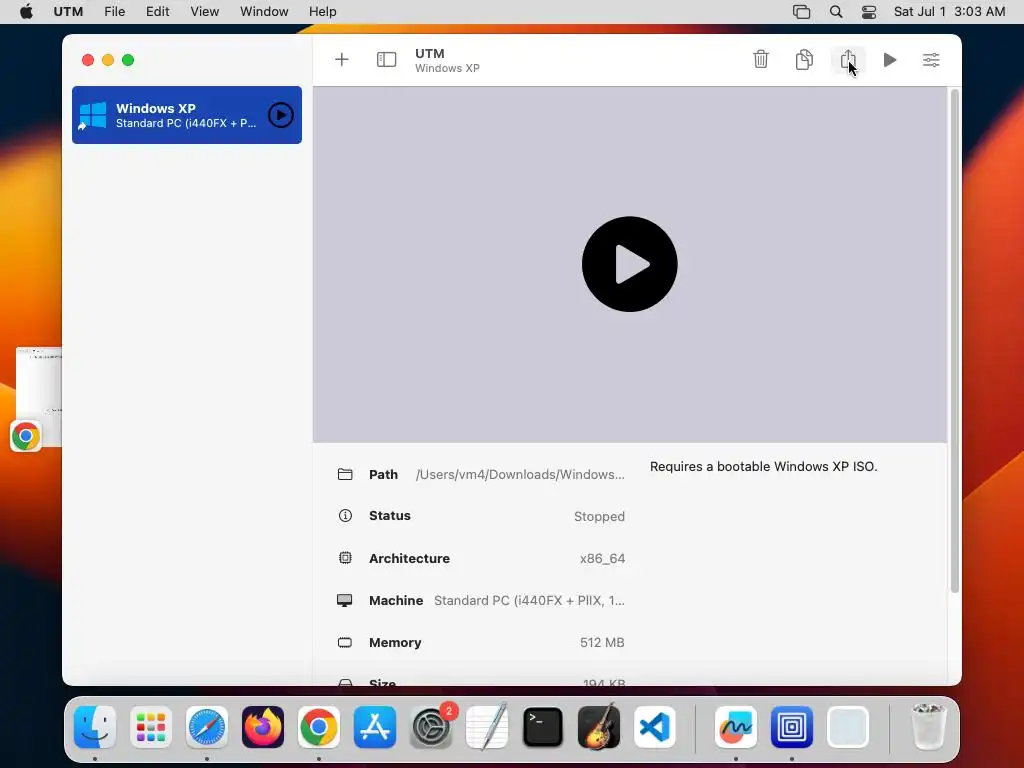
Task: Launch Firefox from the Dock
Action: click(263, 727)
